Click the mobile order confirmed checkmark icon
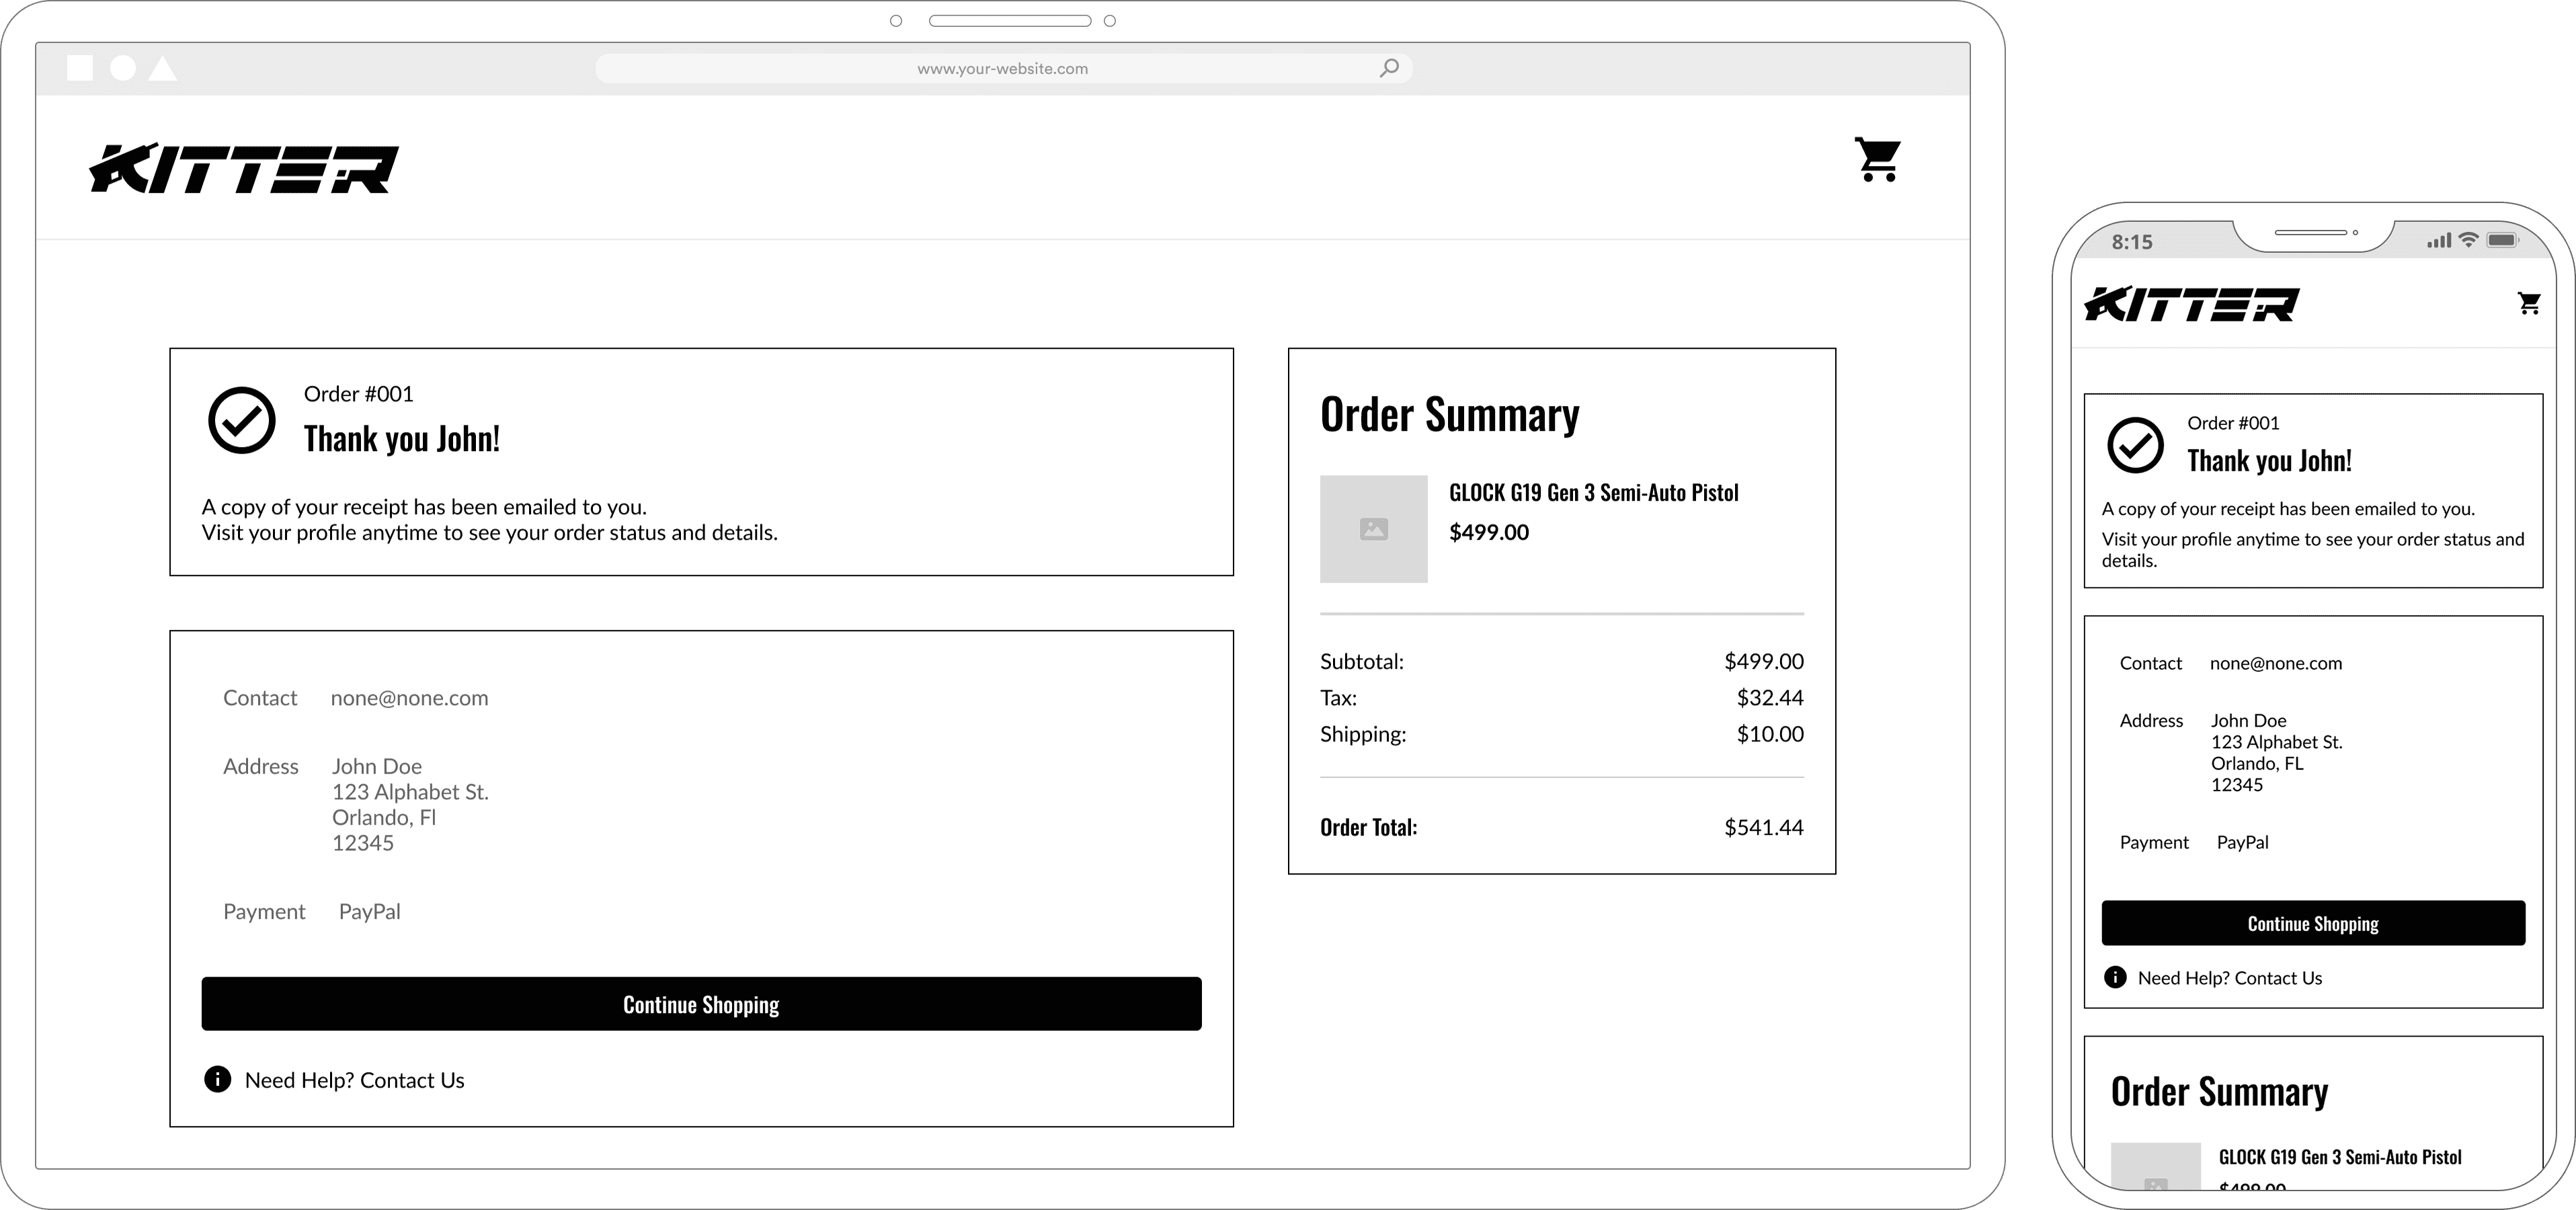This screenshot has height=1210, width=2576. point(2135,445)
